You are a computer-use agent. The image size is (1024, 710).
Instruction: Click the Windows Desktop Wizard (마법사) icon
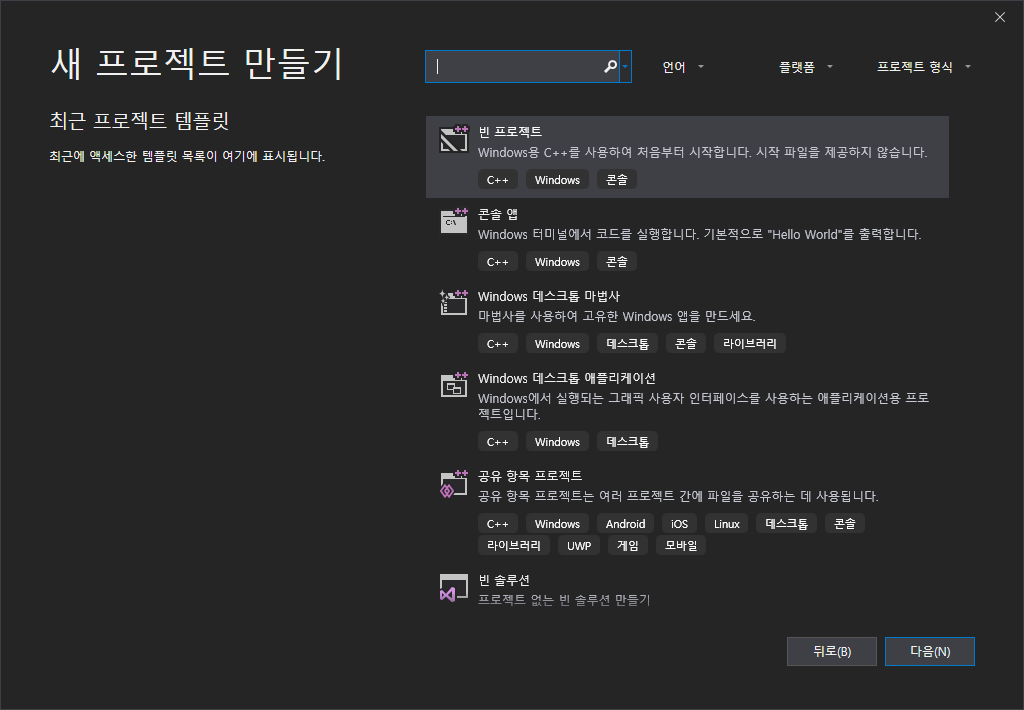tap(454, 302)
